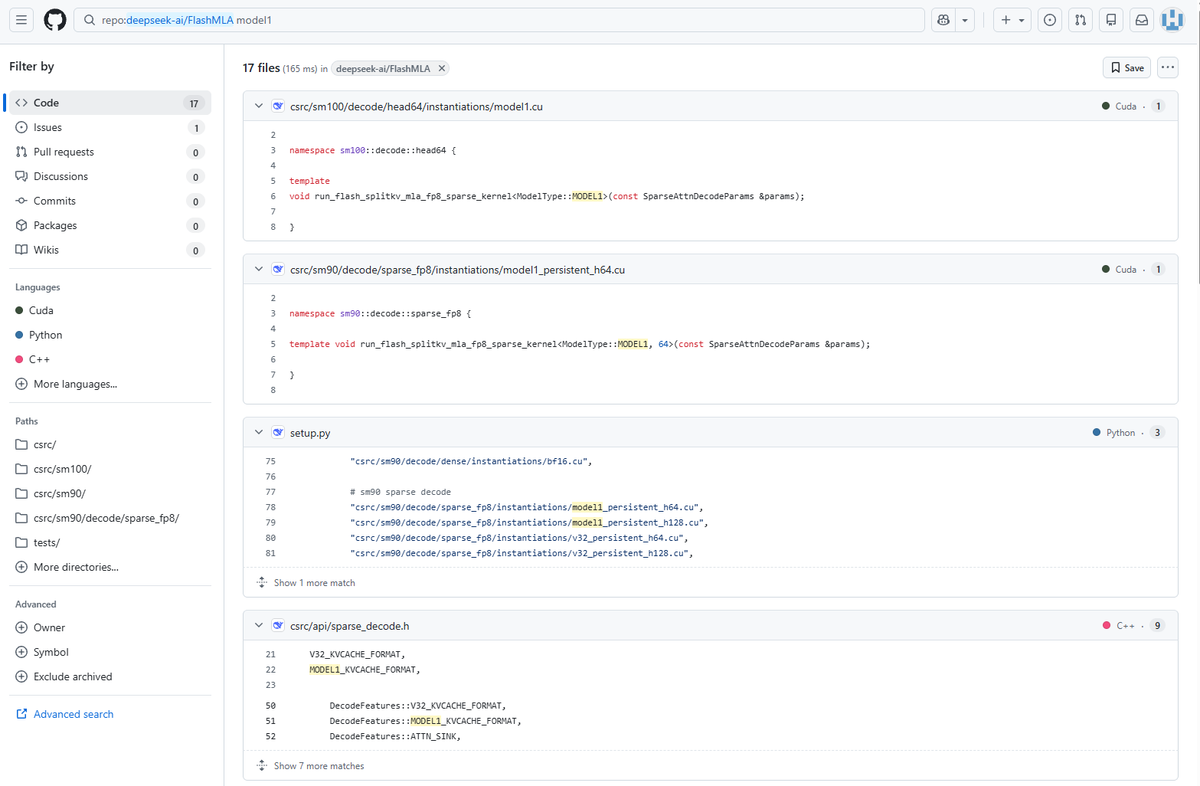Open Copilot chat icon in header
The image size is (1200, 786).
point(943,20)
